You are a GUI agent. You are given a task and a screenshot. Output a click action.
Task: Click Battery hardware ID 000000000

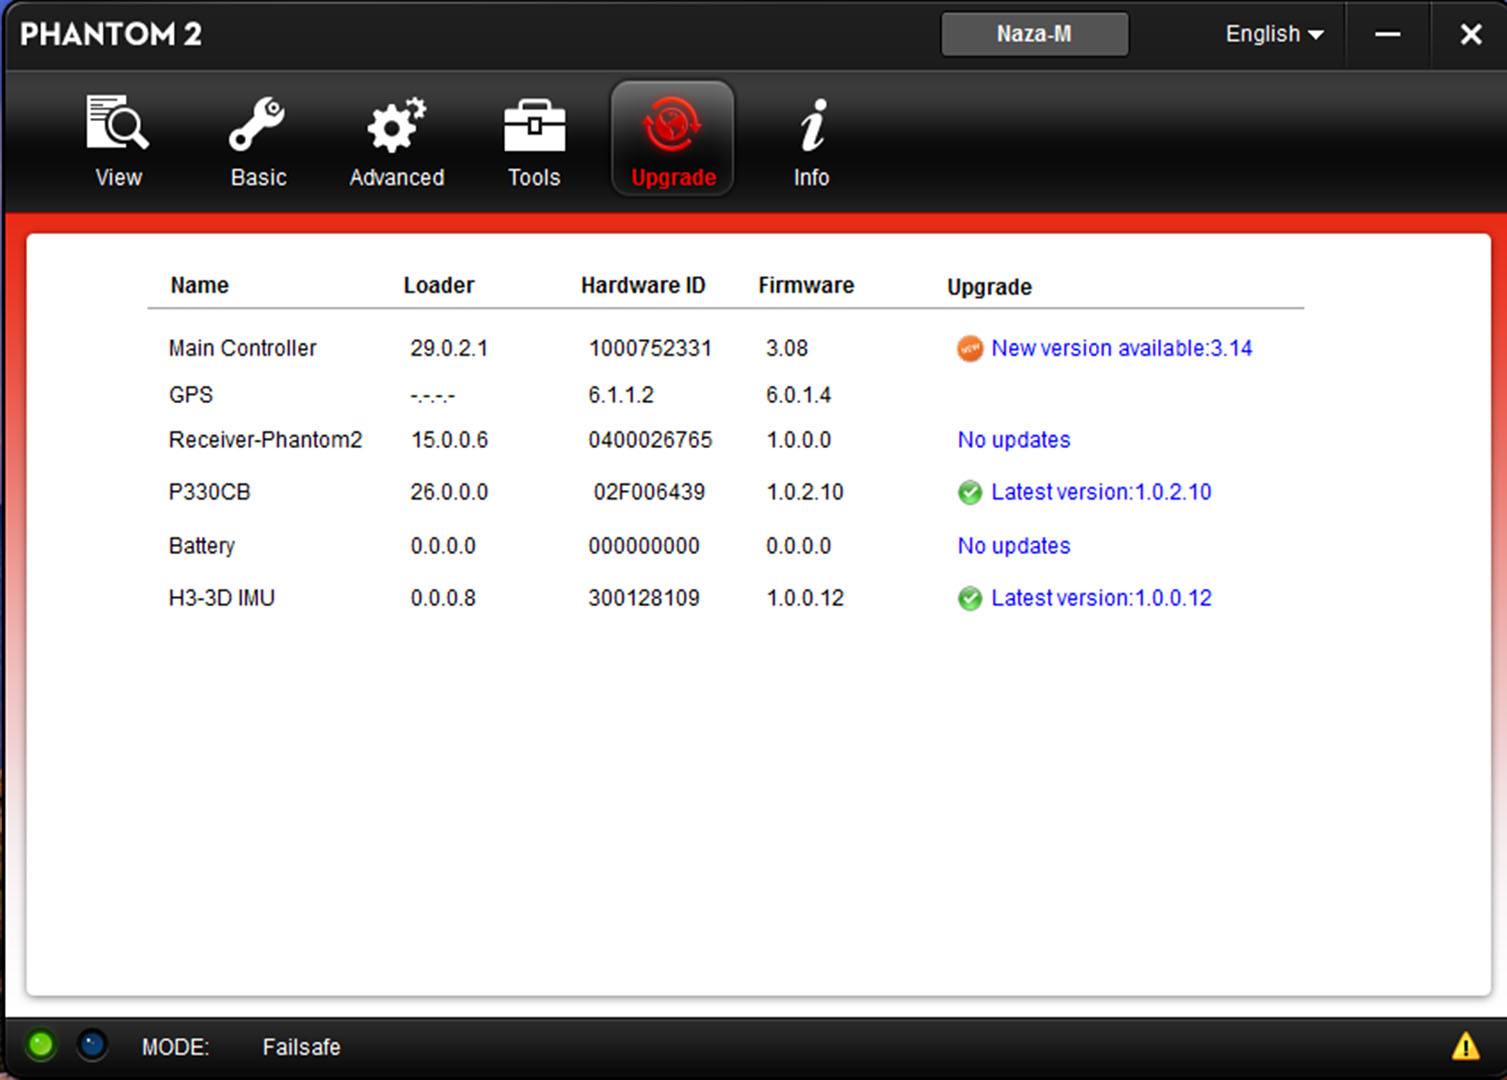coord(644,546)
